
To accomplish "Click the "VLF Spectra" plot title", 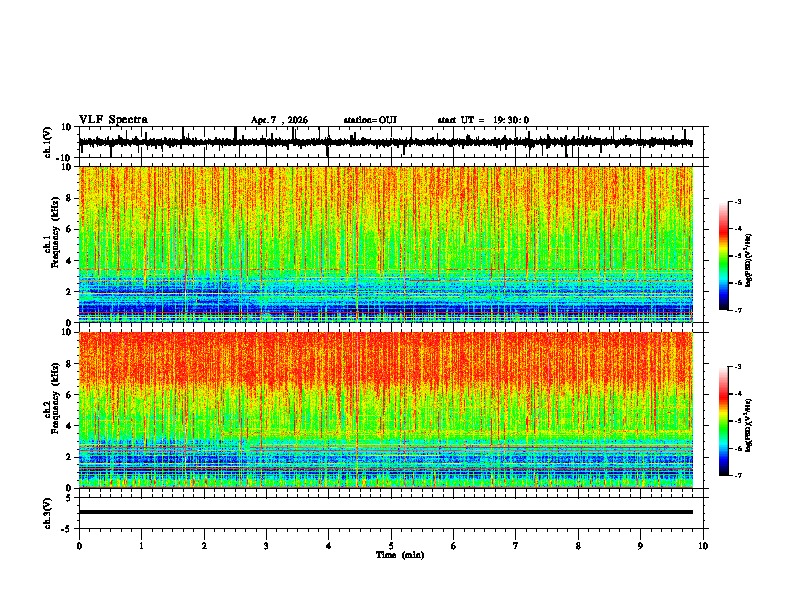I will [x=113, y=120].
